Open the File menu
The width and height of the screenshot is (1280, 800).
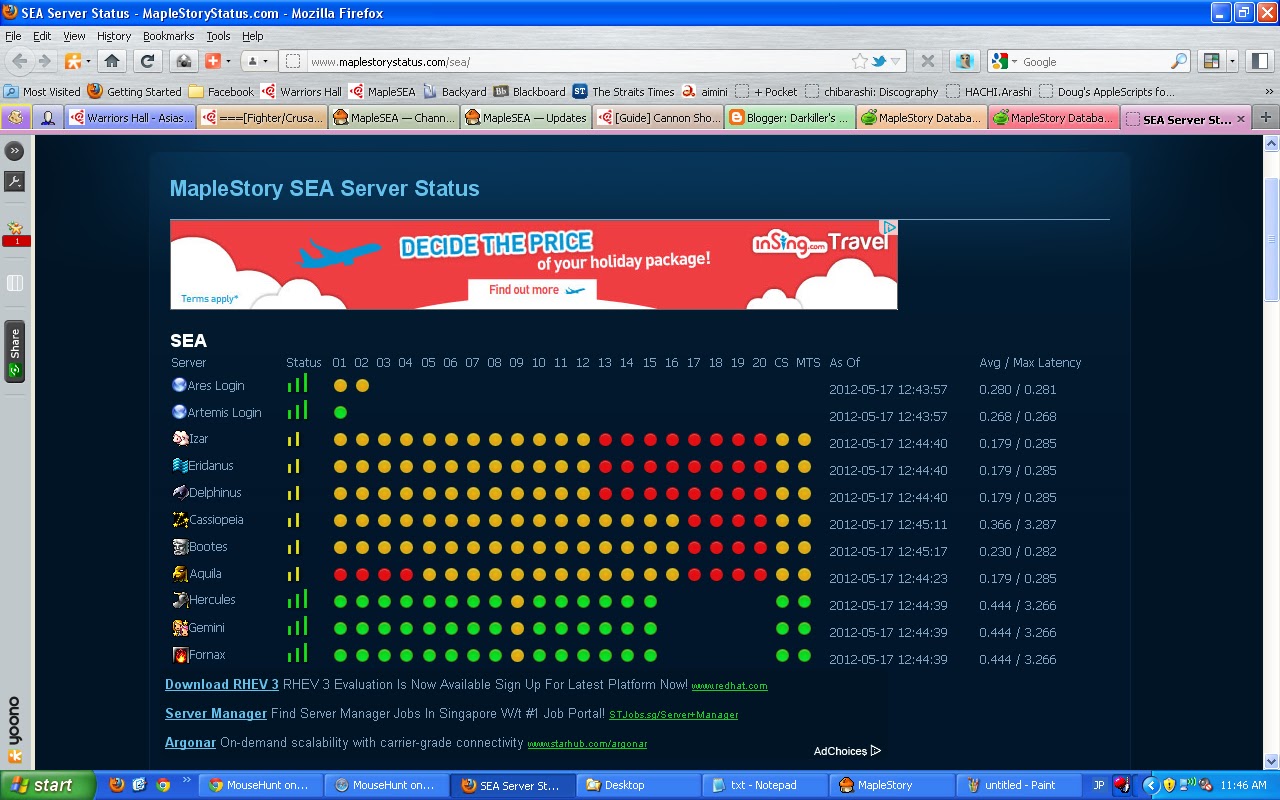pyautogui.click(x=13, y=36)
